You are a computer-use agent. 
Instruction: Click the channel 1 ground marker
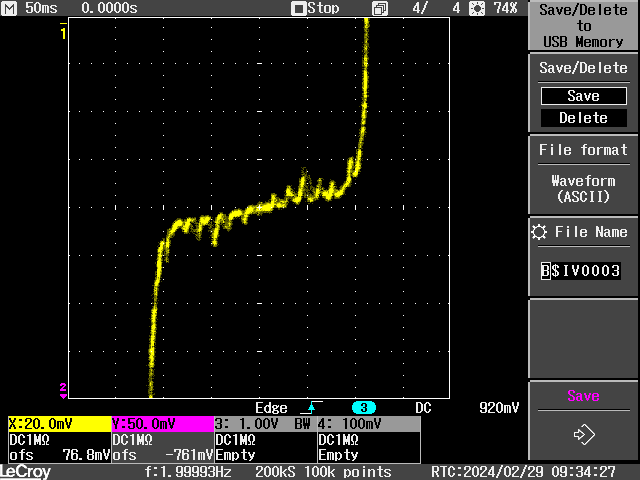pos(63,31)
